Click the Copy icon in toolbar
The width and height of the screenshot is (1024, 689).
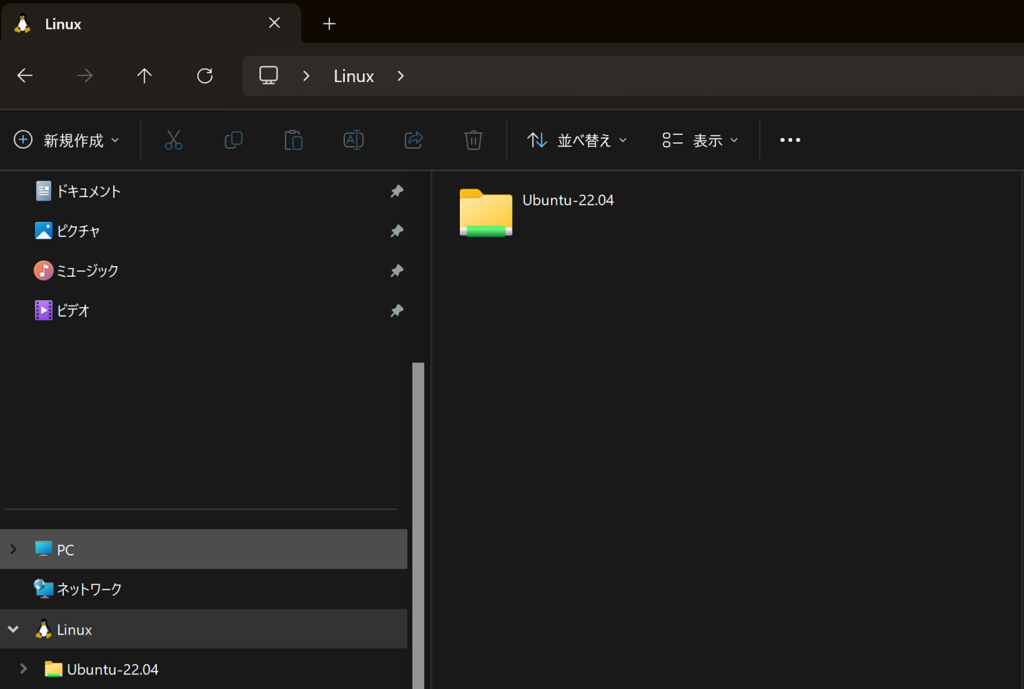(x=233, y=140)
